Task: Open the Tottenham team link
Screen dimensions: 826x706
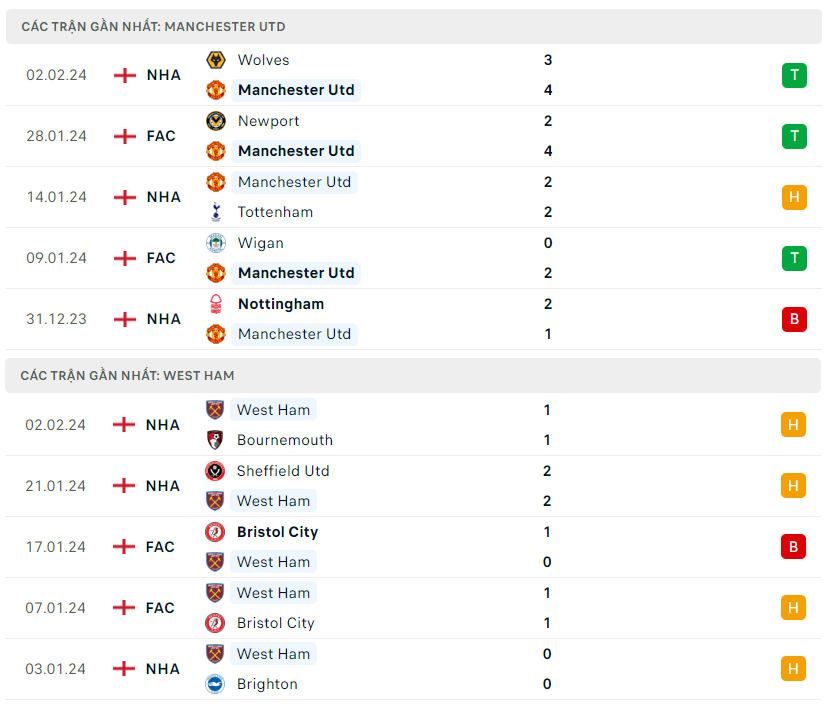Action: (x=275, y=212)
